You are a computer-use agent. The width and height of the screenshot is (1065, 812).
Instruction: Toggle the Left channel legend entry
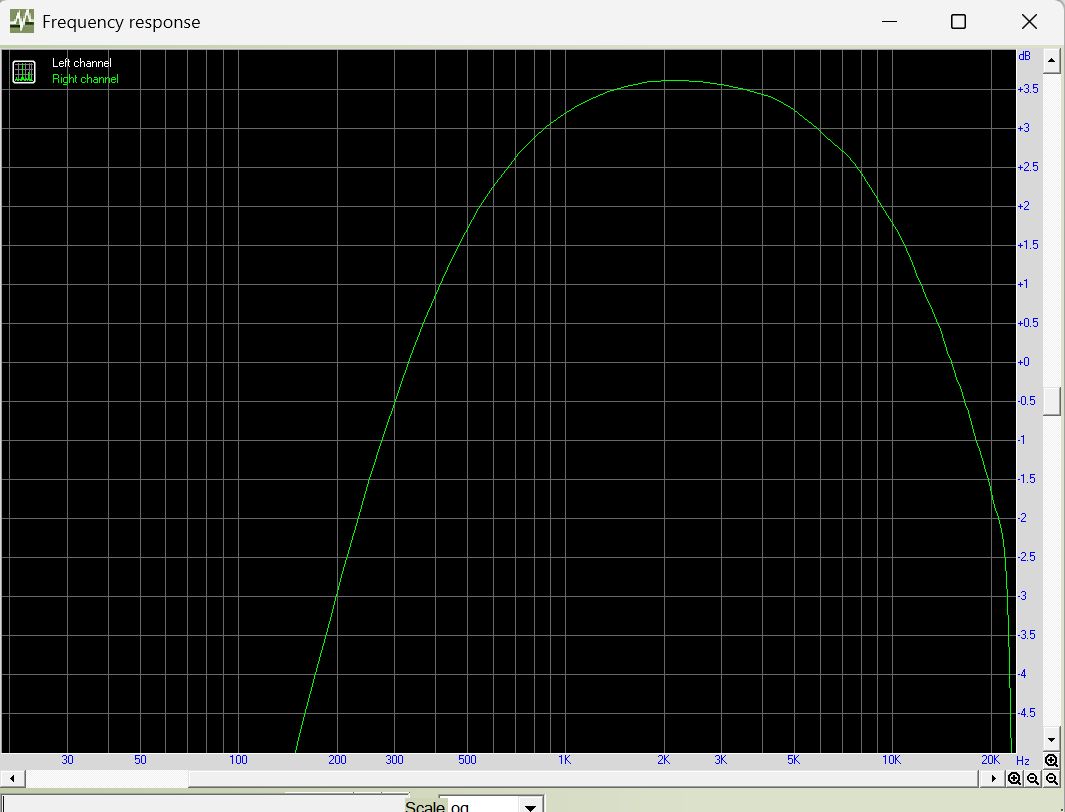click(81, 64)
